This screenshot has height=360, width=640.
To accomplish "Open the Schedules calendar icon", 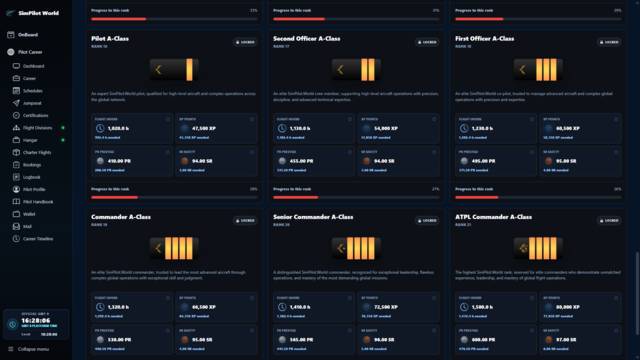I will click(16, 91).
